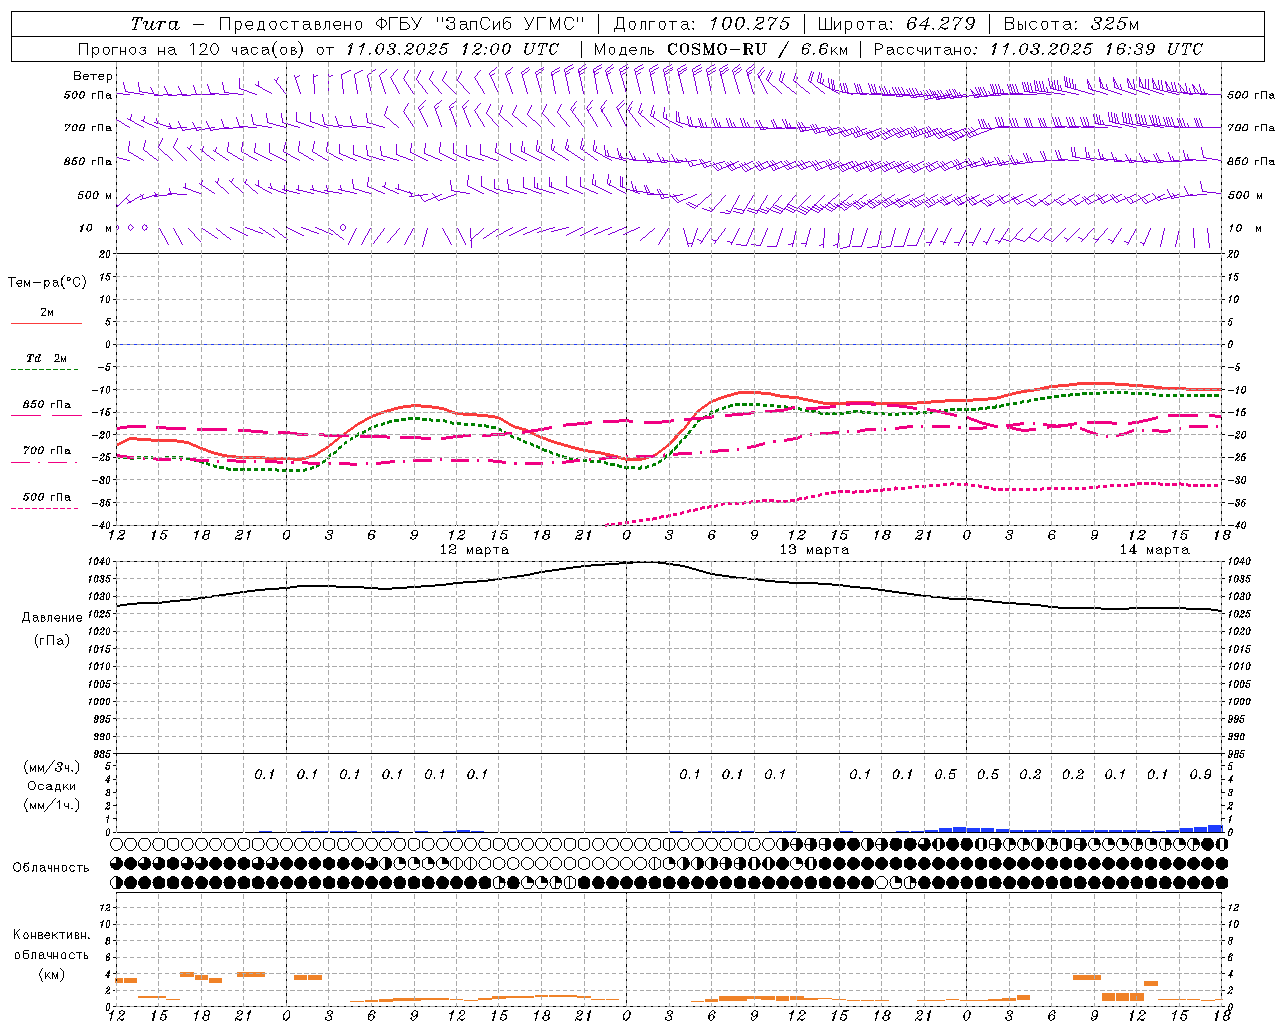The width and height of the screenshot is (1280, 1024).
Task: Click '1040' on the left pressure axis
Action: pyautogui.click(x=98, y=562)
